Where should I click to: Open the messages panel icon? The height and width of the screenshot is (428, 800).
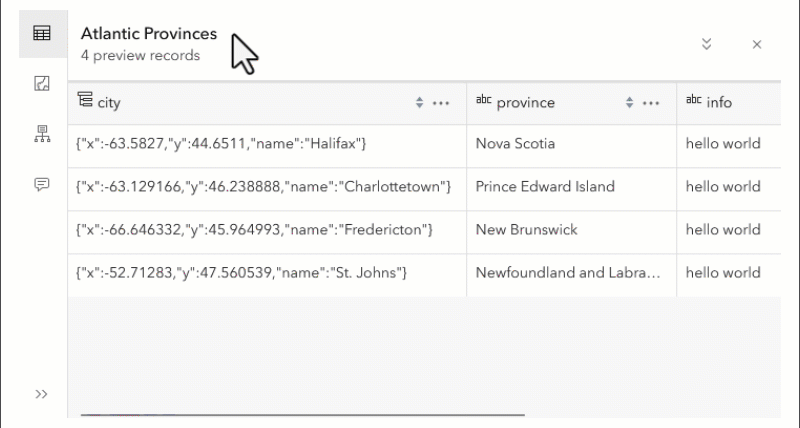pos(42,184)
